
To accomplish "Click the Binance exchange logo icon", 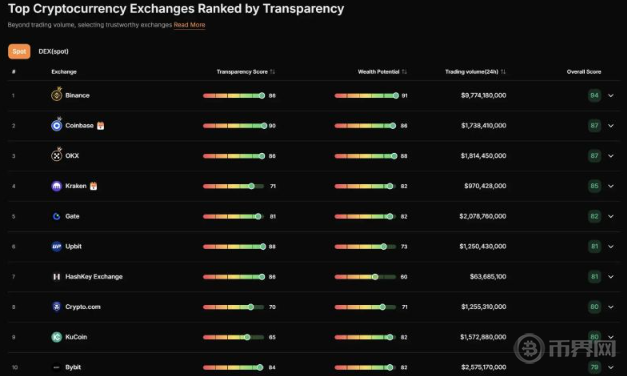I will point(57,95).
